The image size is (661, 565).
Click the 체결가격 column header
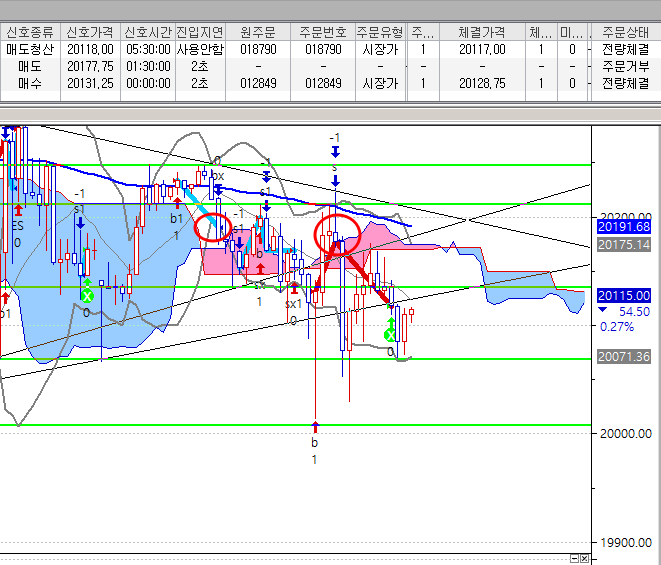click(x=481, y=31)
